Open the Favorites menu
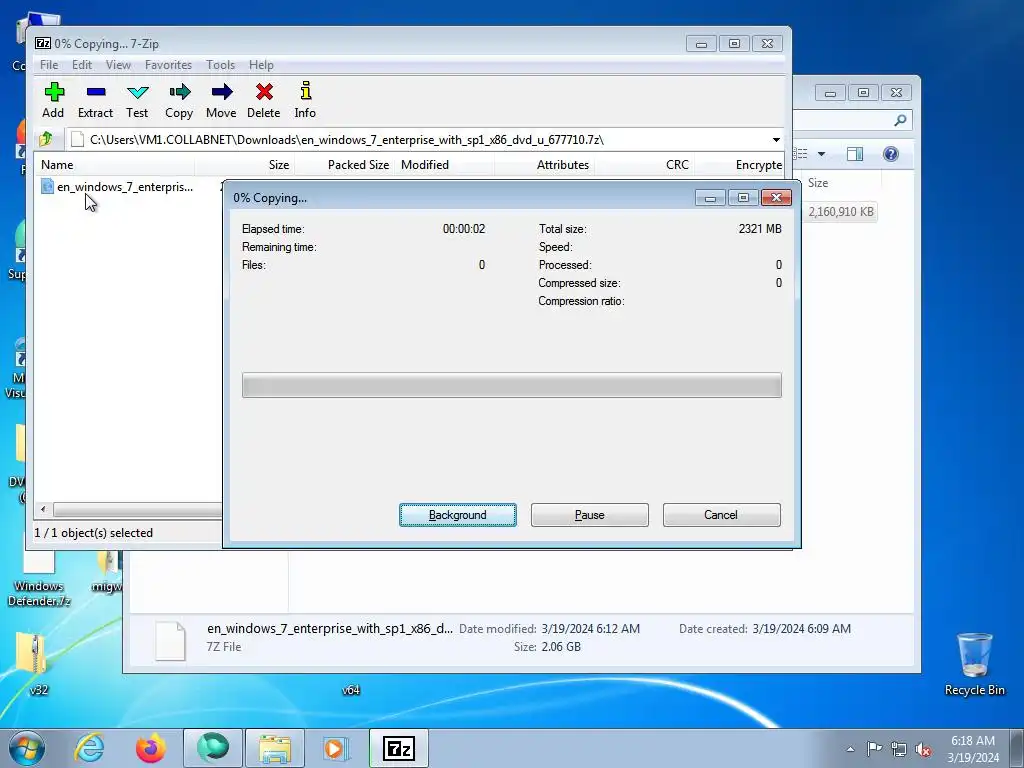 click(x=168, y=65)
